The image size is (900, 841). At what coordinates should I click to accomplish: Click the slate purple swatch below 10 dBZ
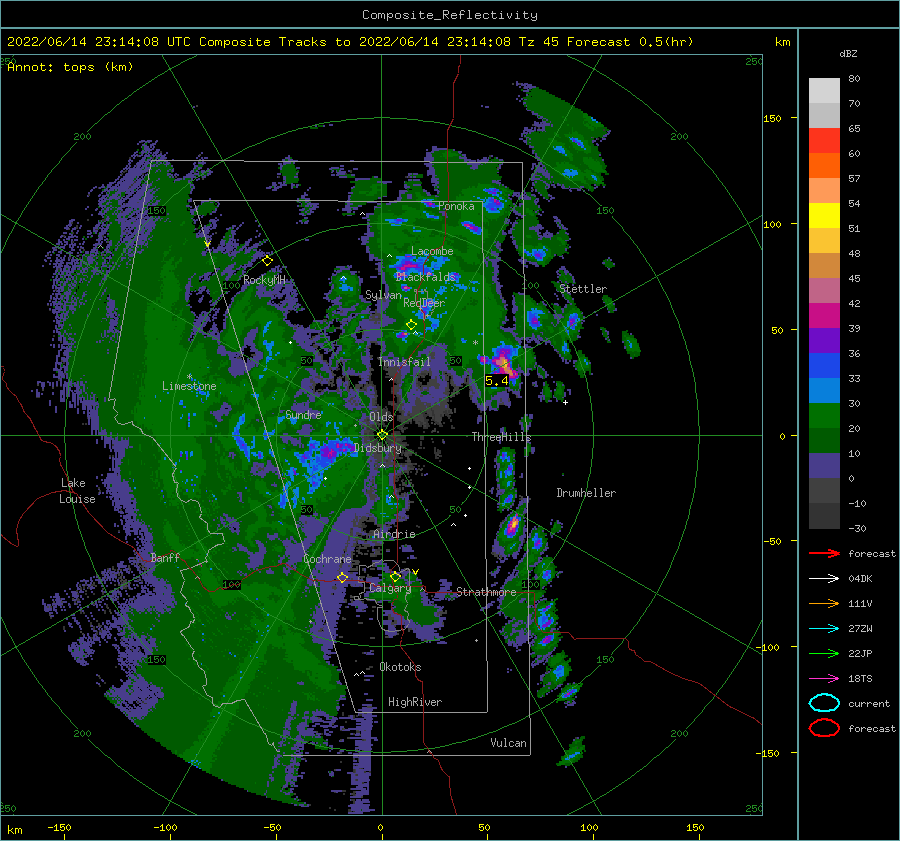click(824, 466)
